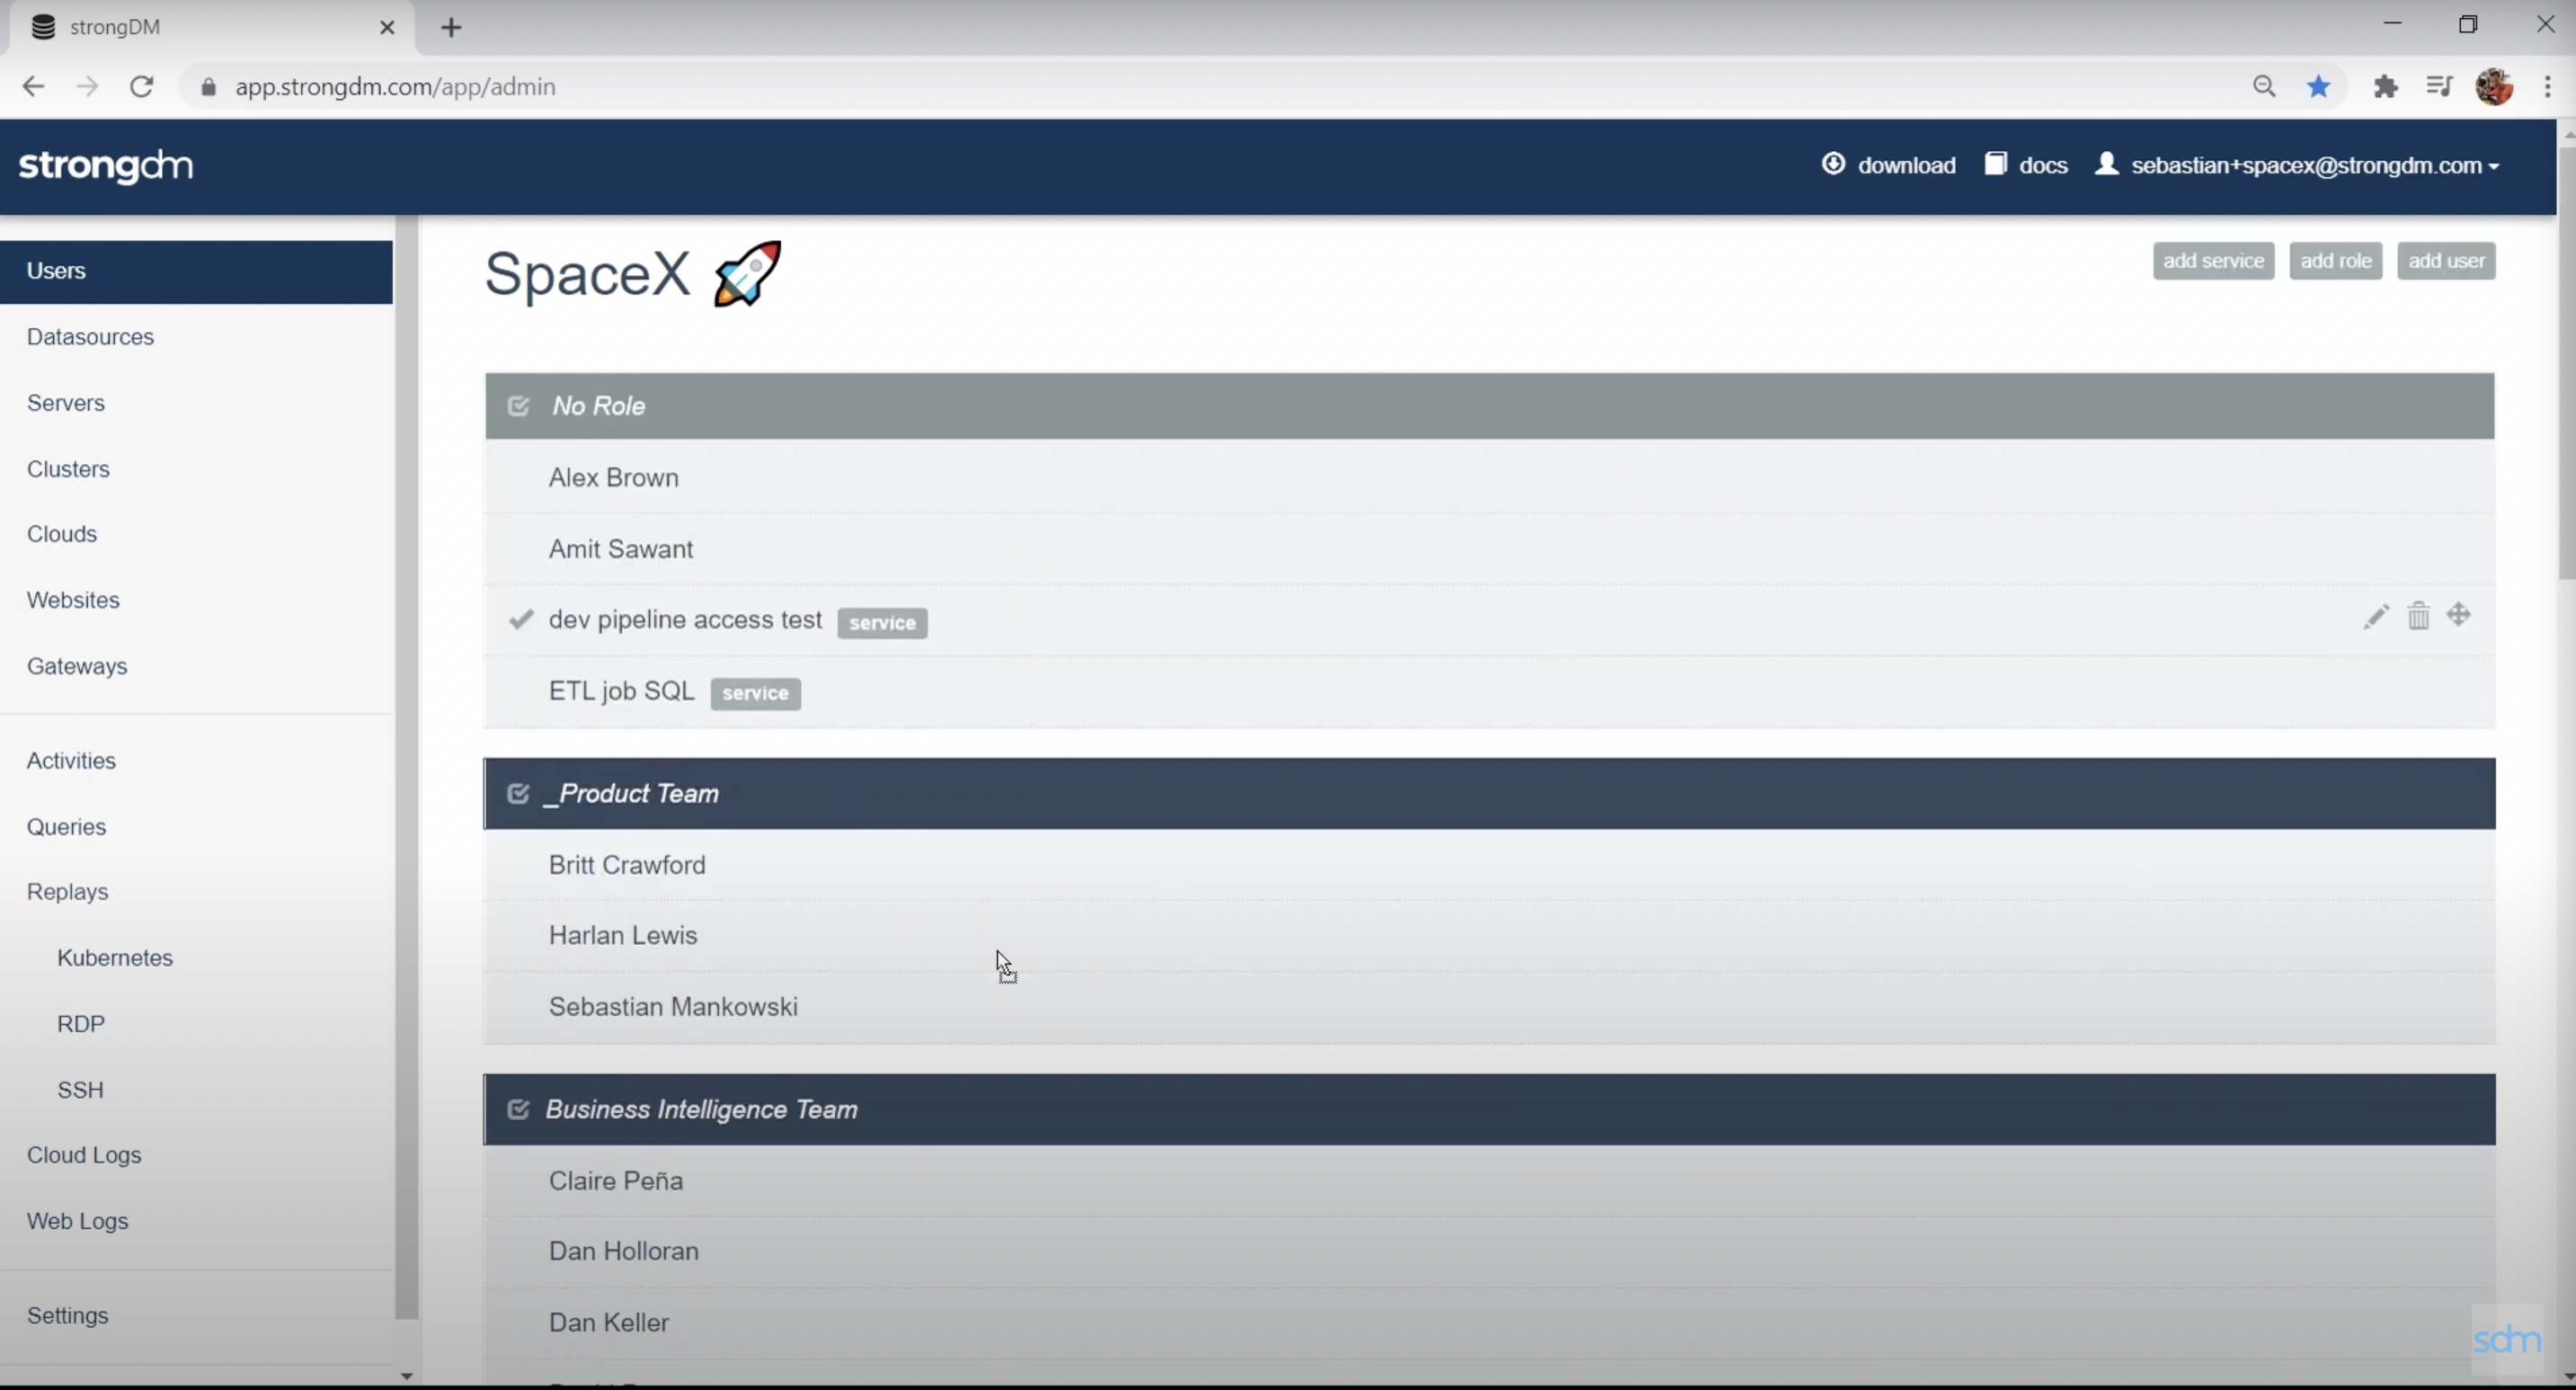This screenshot has width=2576, height=1390.
Task: Click the add user button
Action: [2445, 261]
